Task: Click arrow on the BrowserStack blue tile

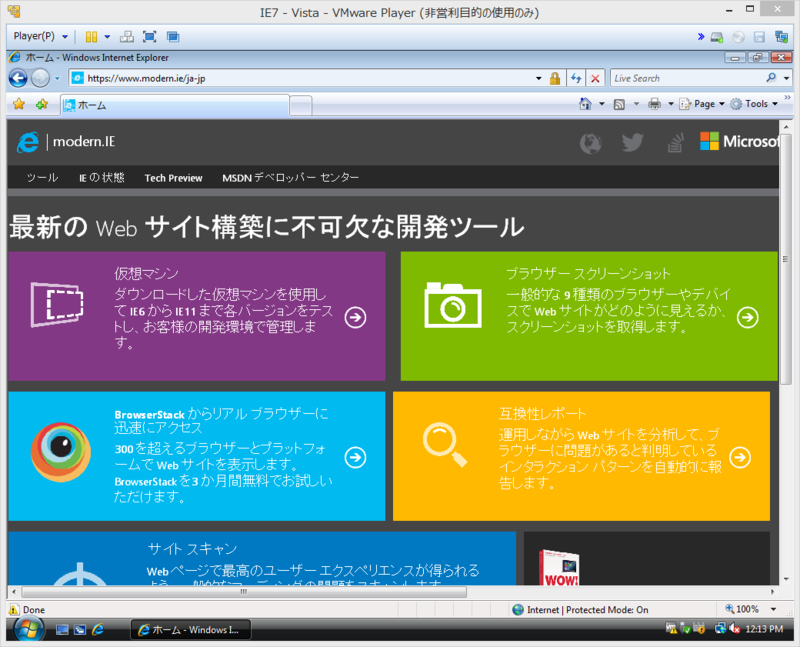Action: (x=355, y=457)
